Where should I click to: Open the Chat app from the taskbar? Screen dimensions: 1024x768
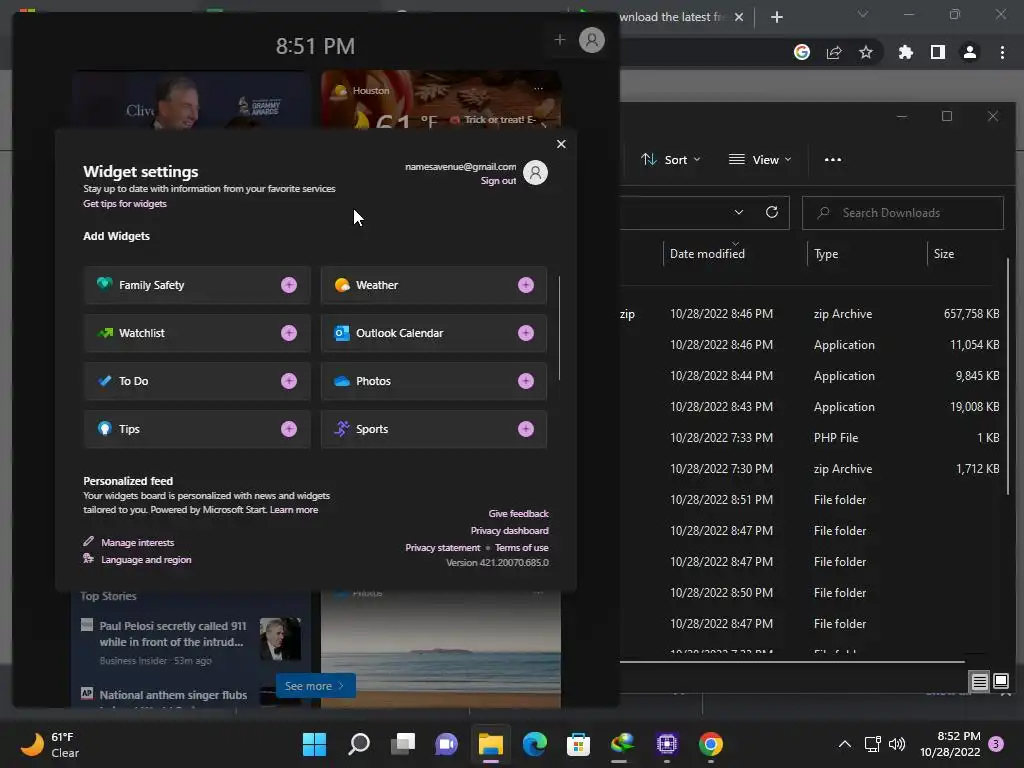447,744
